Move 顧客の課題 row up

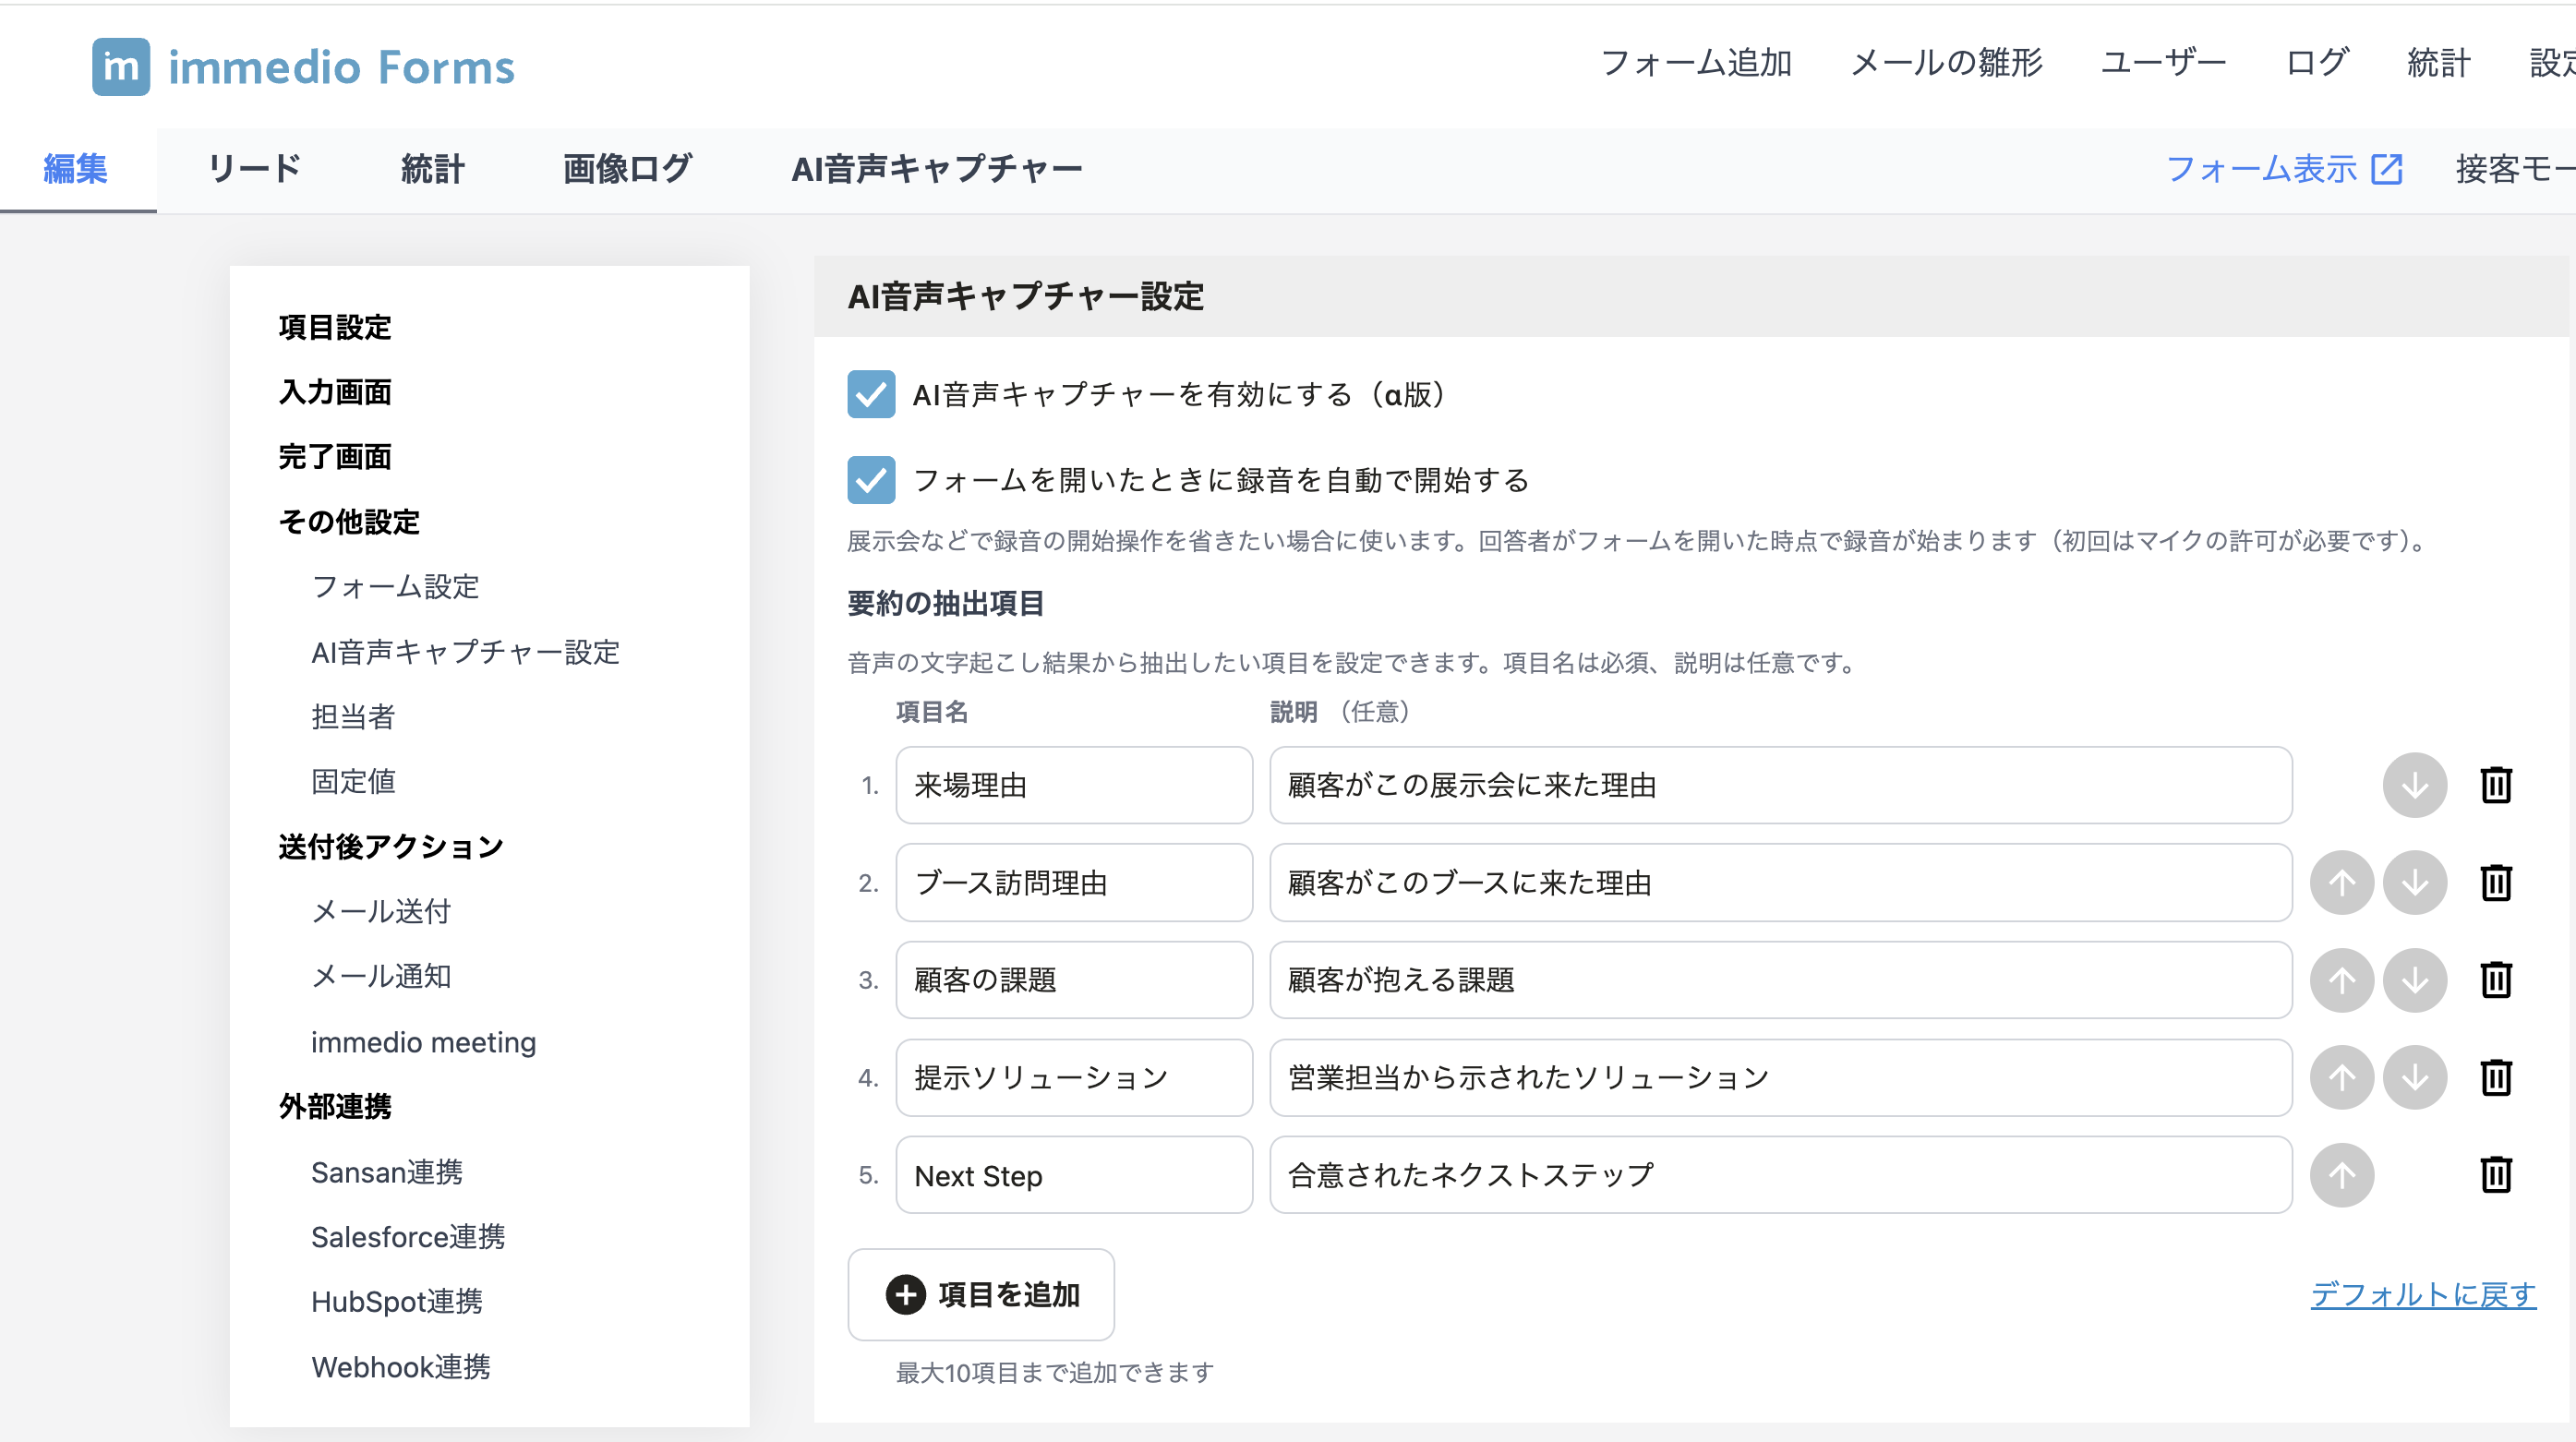click(2341, 980)
